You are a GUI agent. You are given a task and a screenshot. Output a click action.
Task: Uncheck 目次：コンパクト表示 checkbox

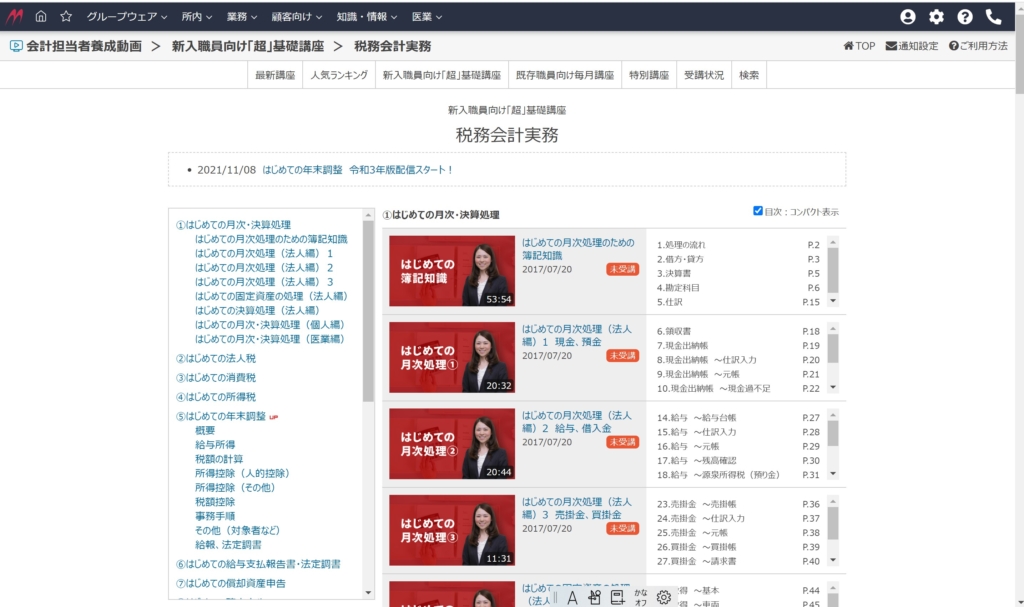[758, 211]
